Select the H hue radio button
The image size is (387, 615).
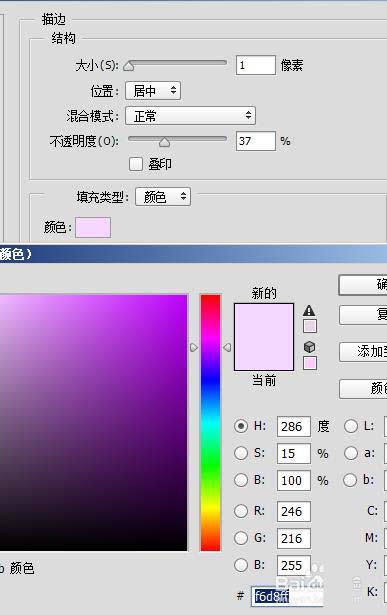[241, 426]
